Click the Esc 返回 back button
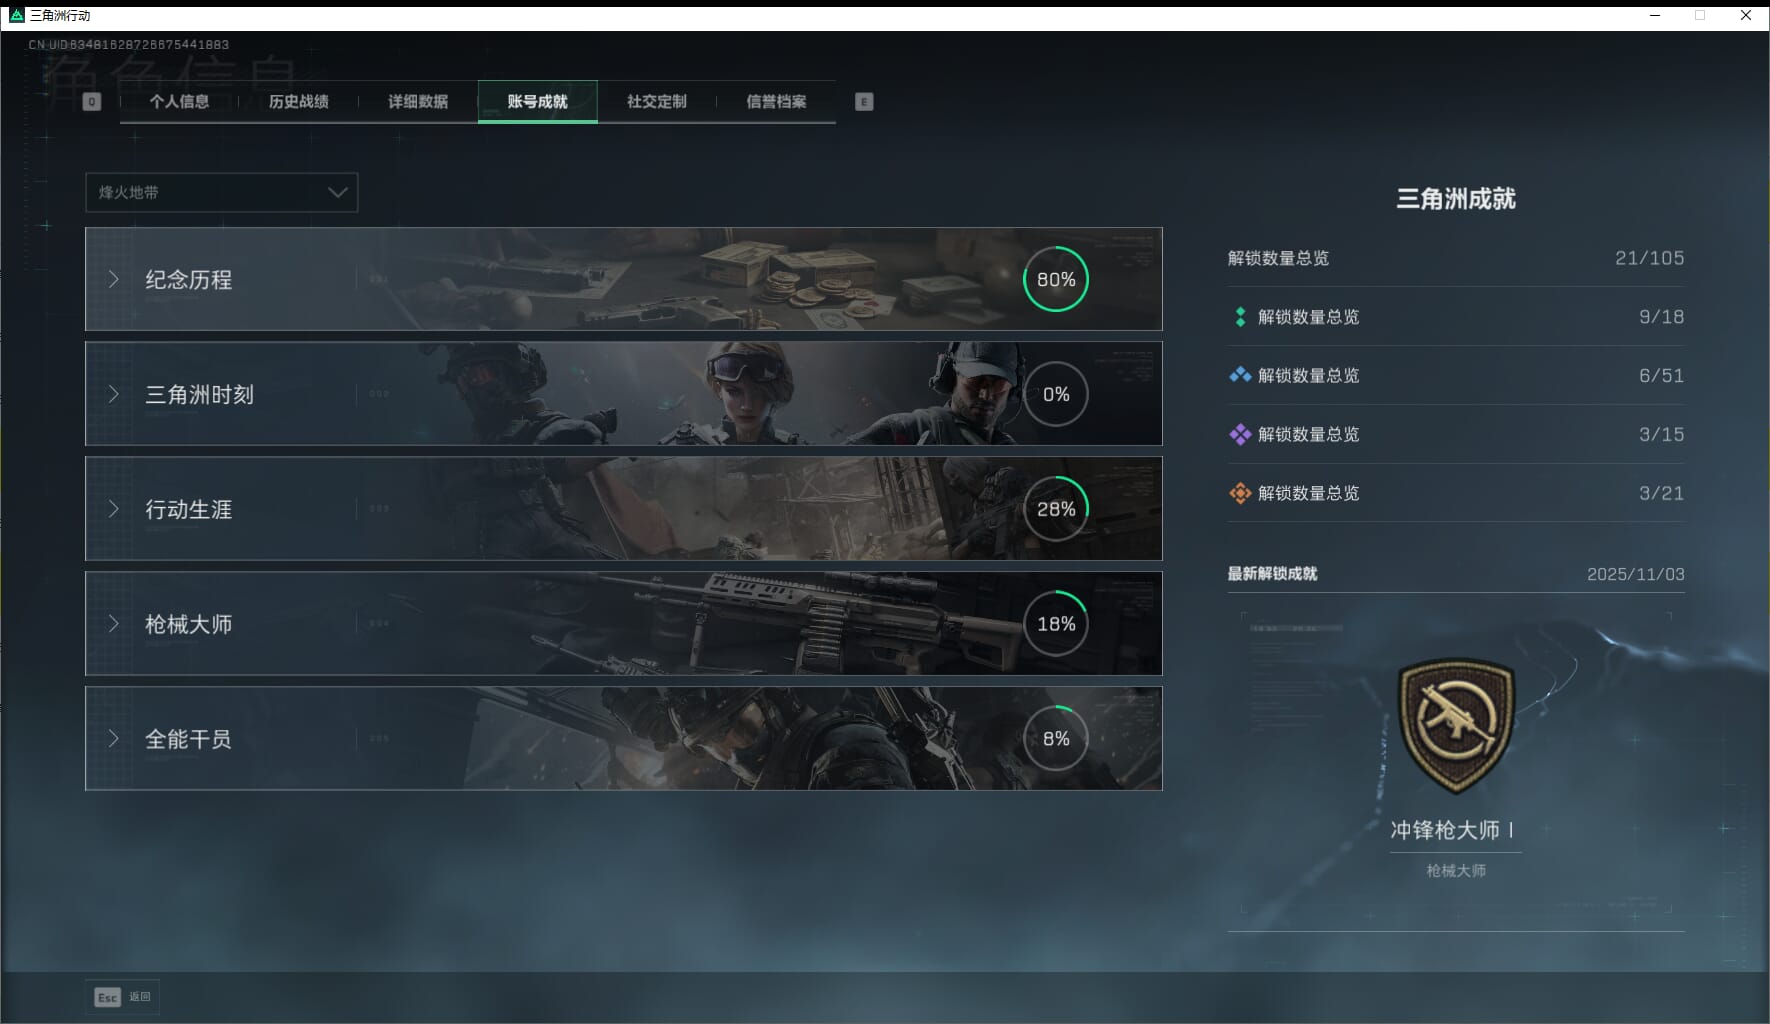This screenshot has height=1024, width=1770. point(122,997)
